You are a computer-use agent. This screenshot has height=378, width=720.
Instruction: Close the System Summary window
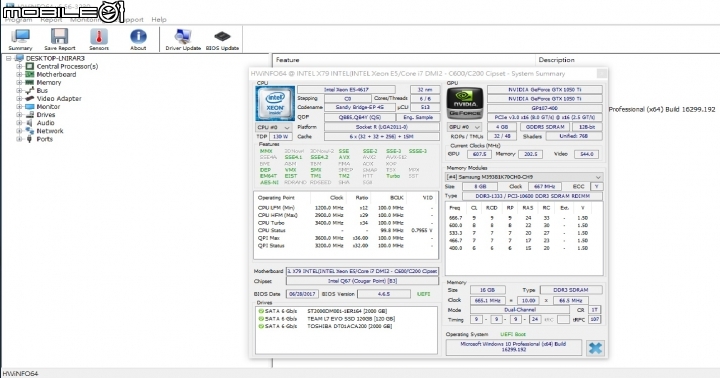(x=602, y=73)
